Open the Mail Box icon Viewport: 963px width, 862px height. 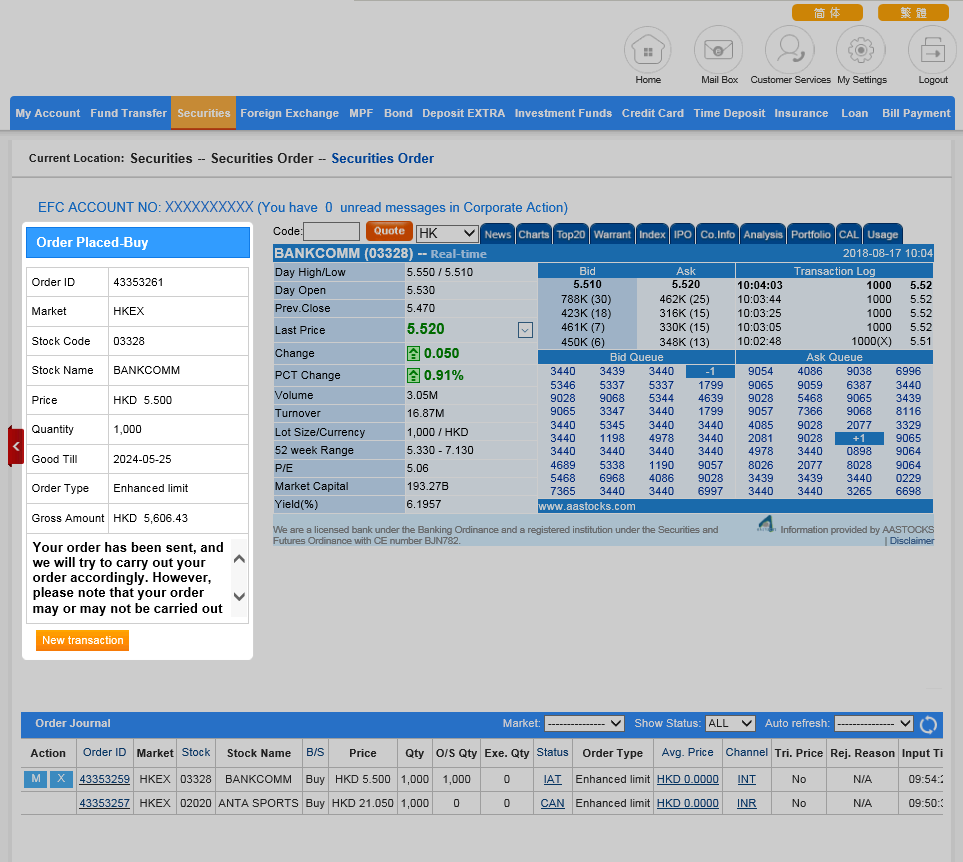pyautogui.click(x=718, y=49)
